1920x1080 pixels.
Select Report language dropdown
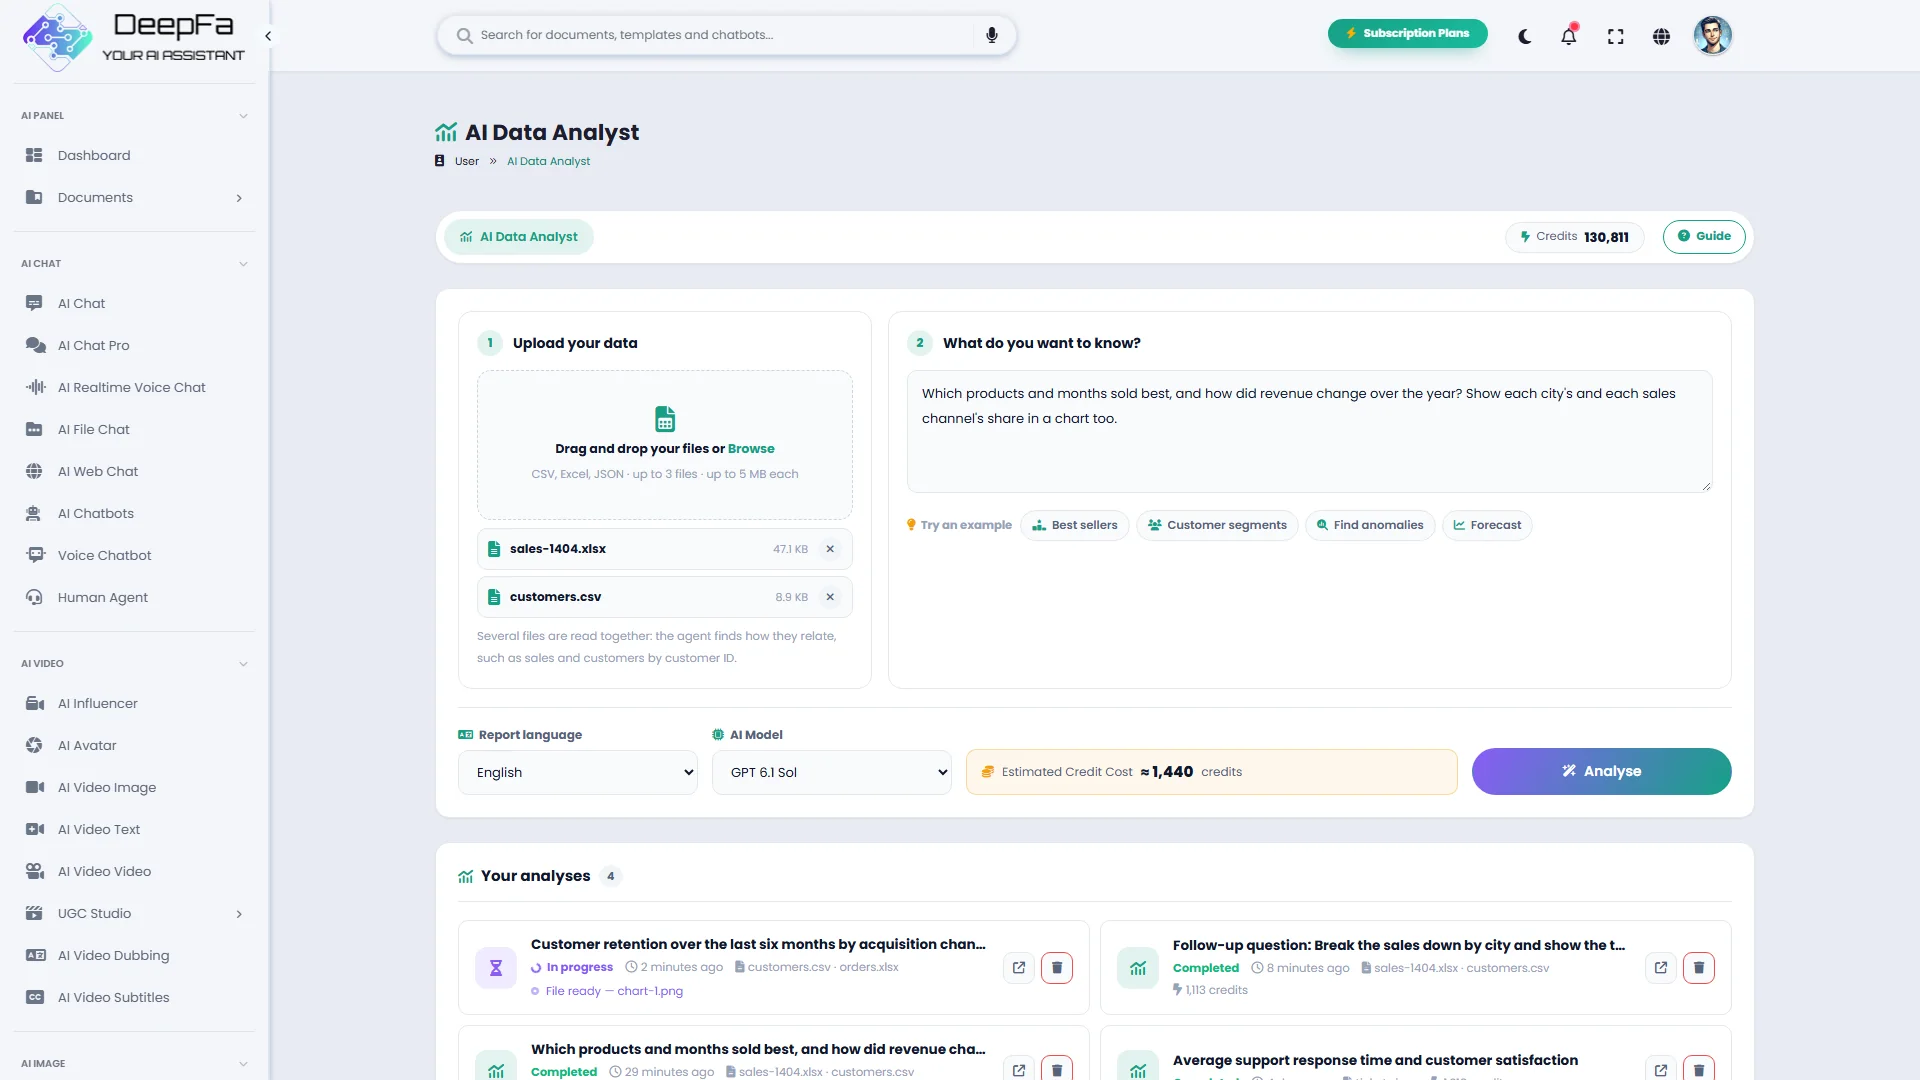click(578, 772)
